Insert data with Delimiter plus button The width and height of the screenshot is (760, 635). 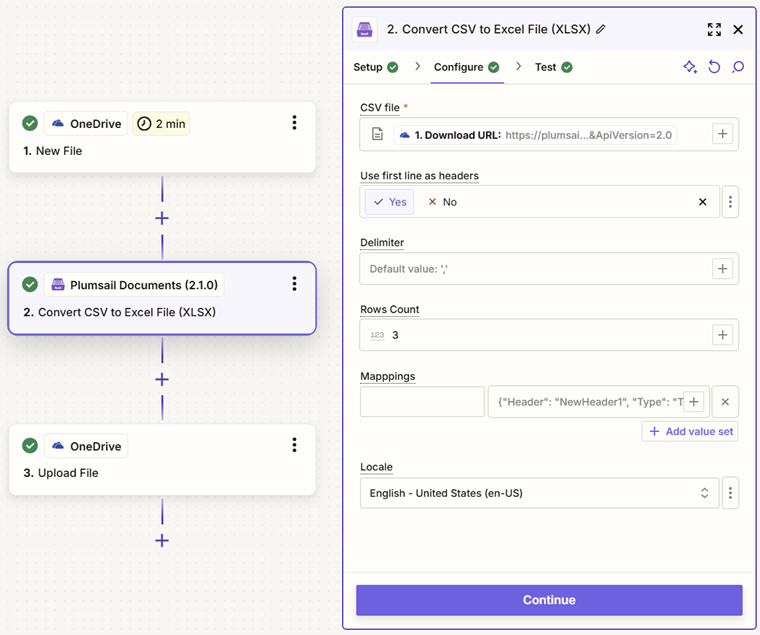tap(722, 269)
